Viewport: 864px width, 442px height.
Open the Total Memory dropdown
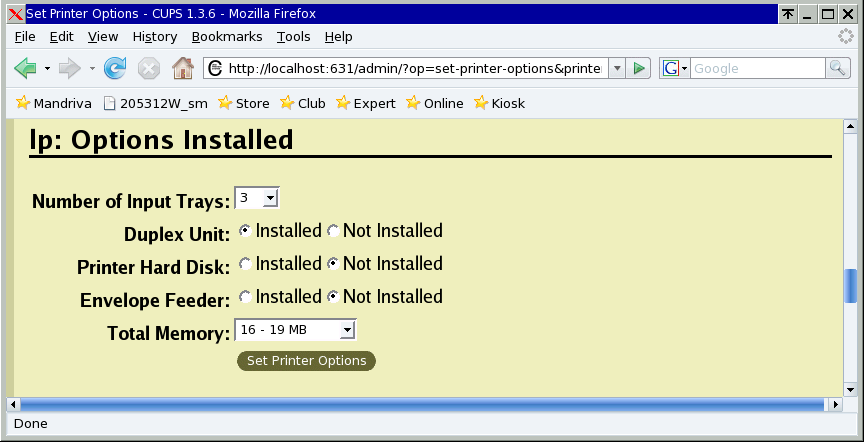click(x=295, y=330)
